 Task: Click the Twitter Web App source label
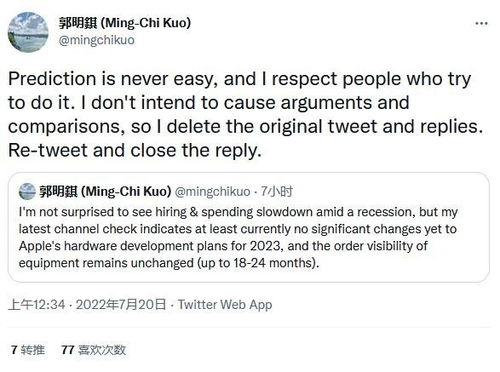[x=225, y=305]
